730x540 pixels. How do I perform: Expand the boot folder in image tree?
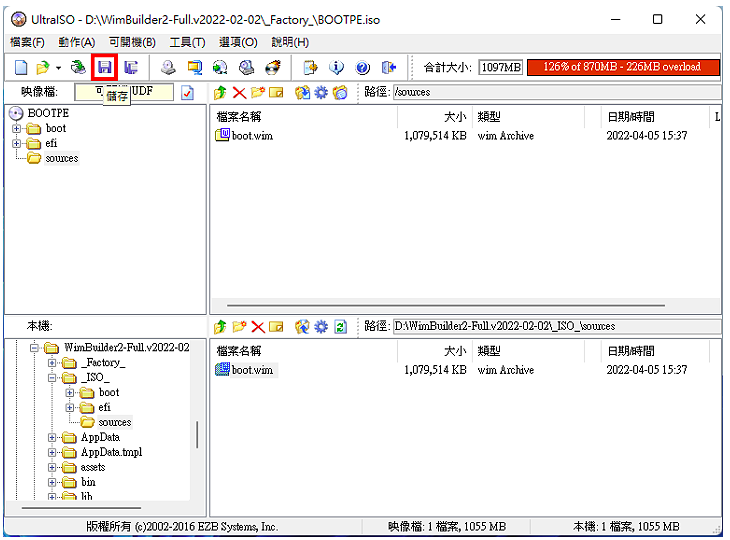click(x=17, y=128)
